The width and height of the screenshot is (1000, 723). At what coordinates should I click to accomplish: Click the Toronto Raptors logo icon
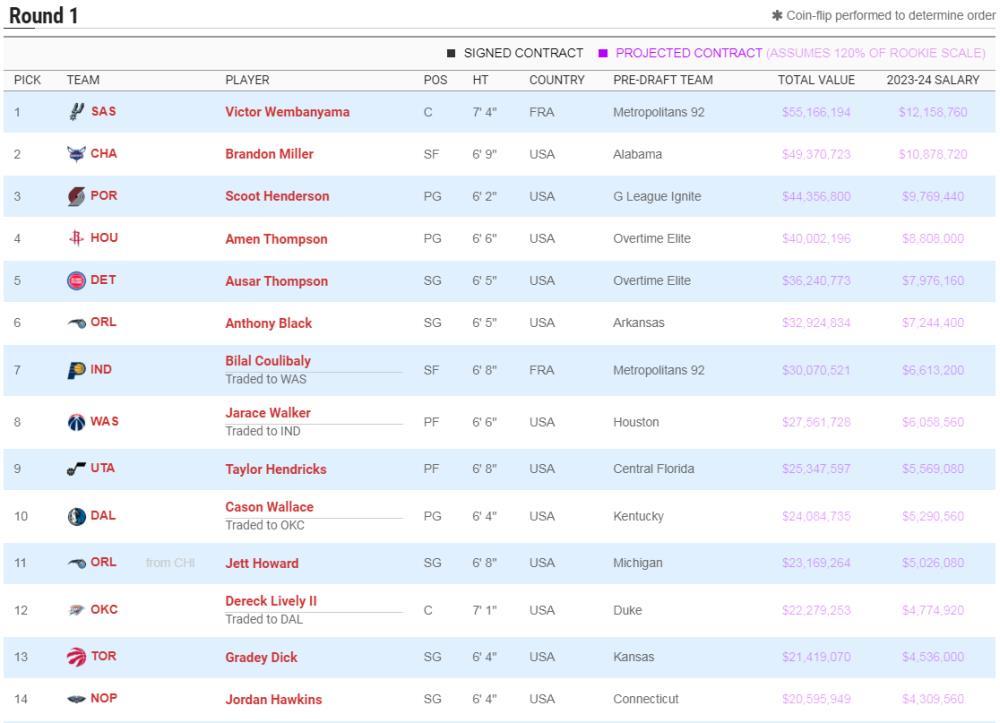pos(76,657)
